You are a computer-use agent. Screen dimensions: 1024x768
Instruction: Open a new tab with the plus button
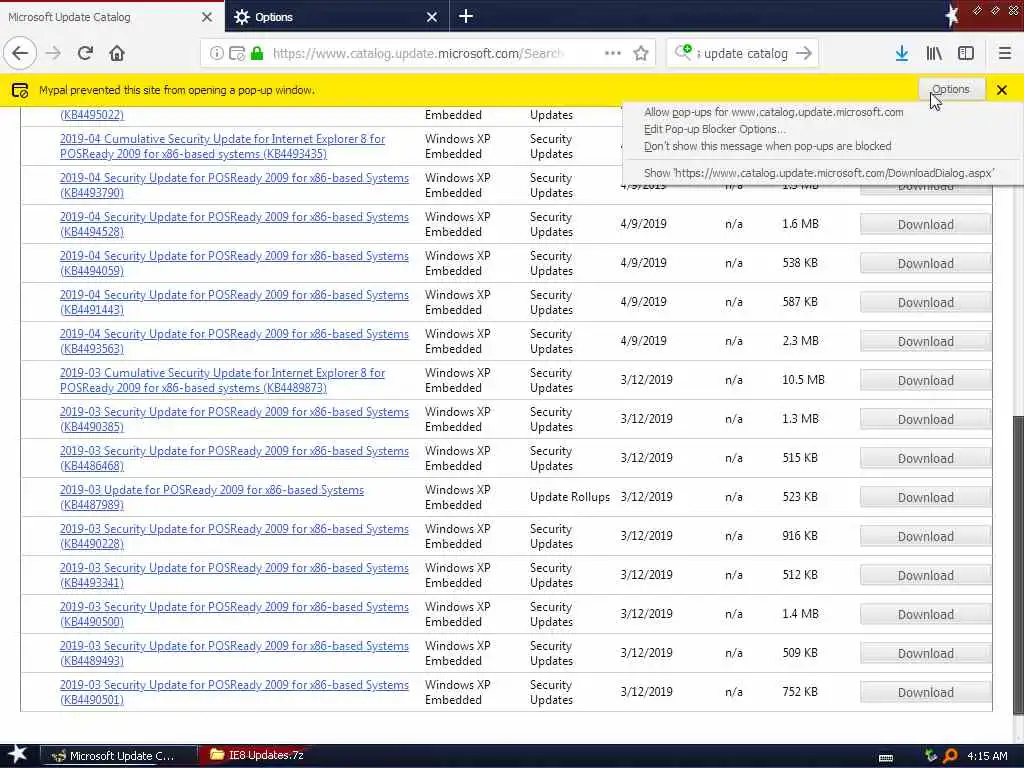tap(466, 16)
